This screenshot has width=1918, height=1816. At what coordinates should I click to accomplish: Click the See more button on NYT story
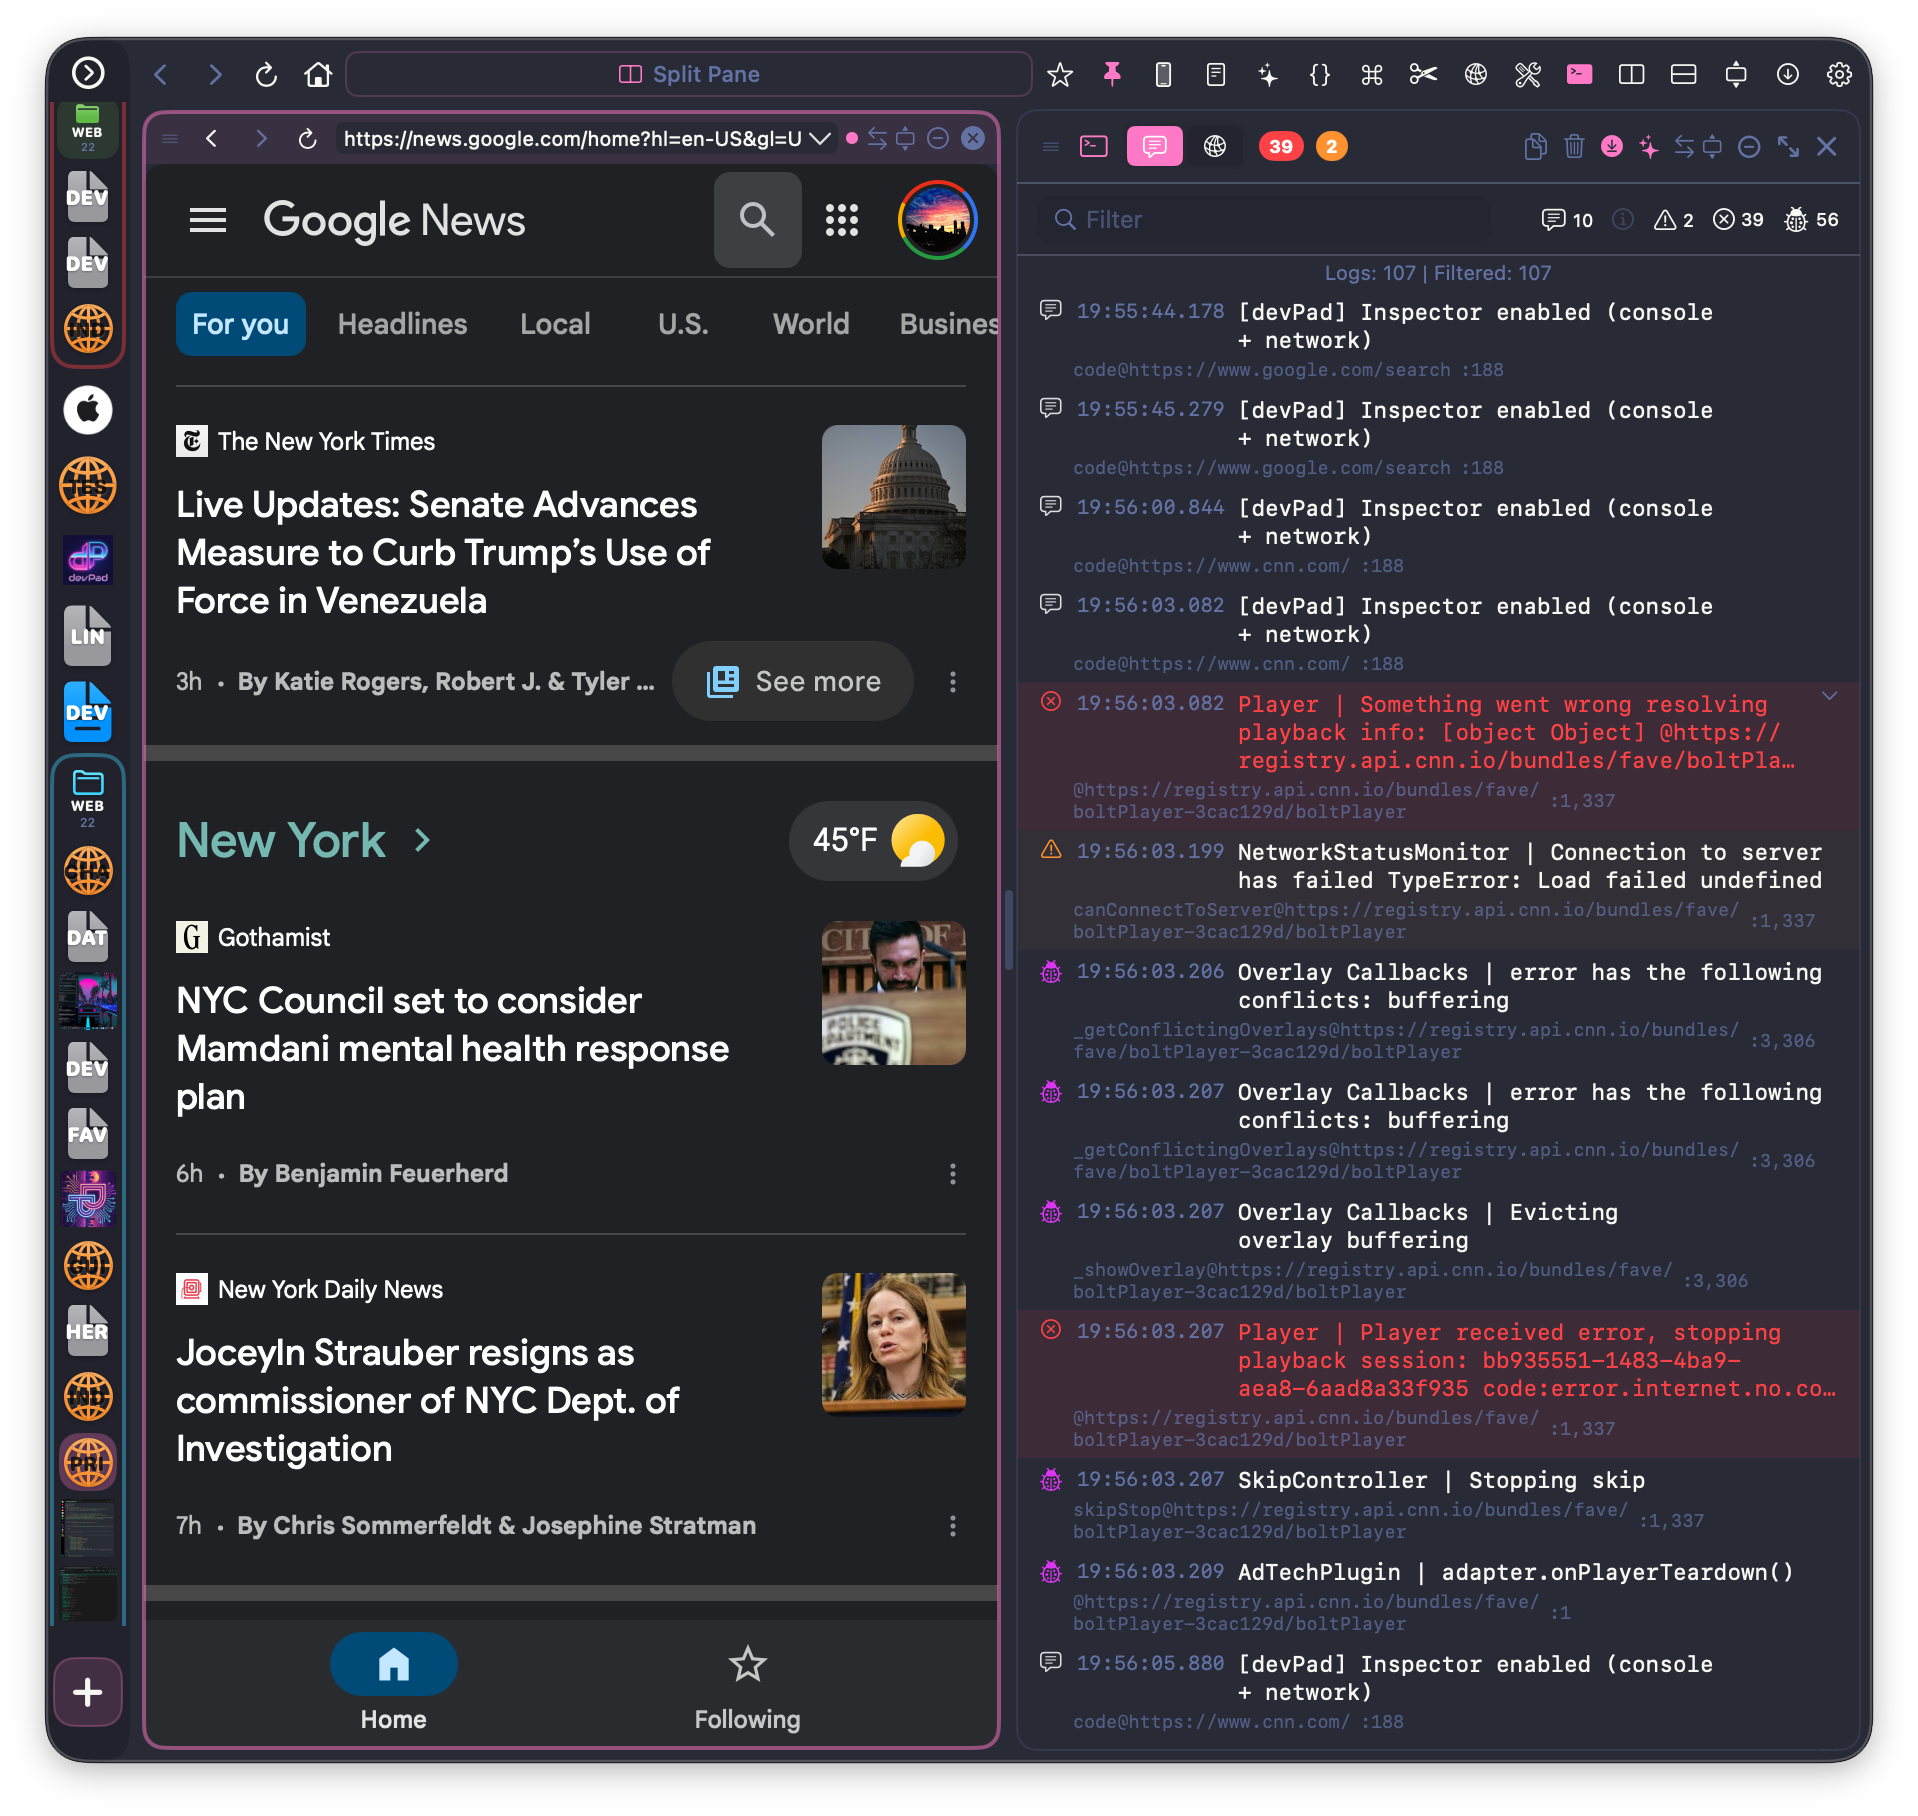point(792,681)
